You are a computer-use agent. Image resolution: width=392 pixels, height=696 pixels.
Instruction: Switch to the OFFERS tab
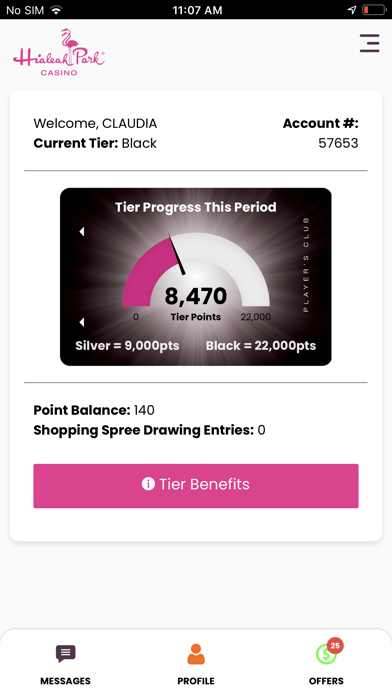[326, 681]
